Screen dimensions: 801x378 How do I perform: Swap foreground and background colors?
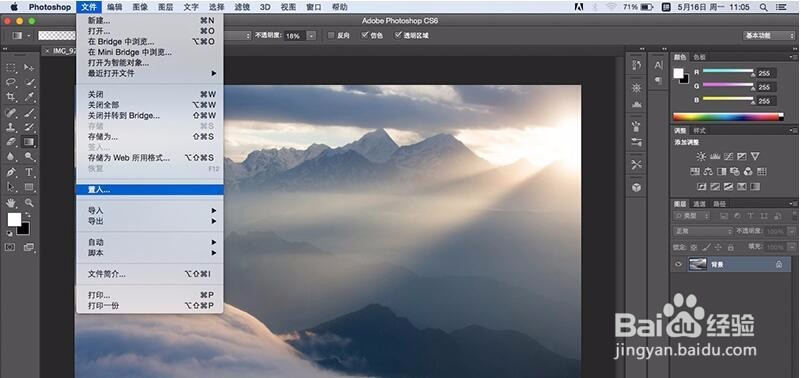(28, 215)
